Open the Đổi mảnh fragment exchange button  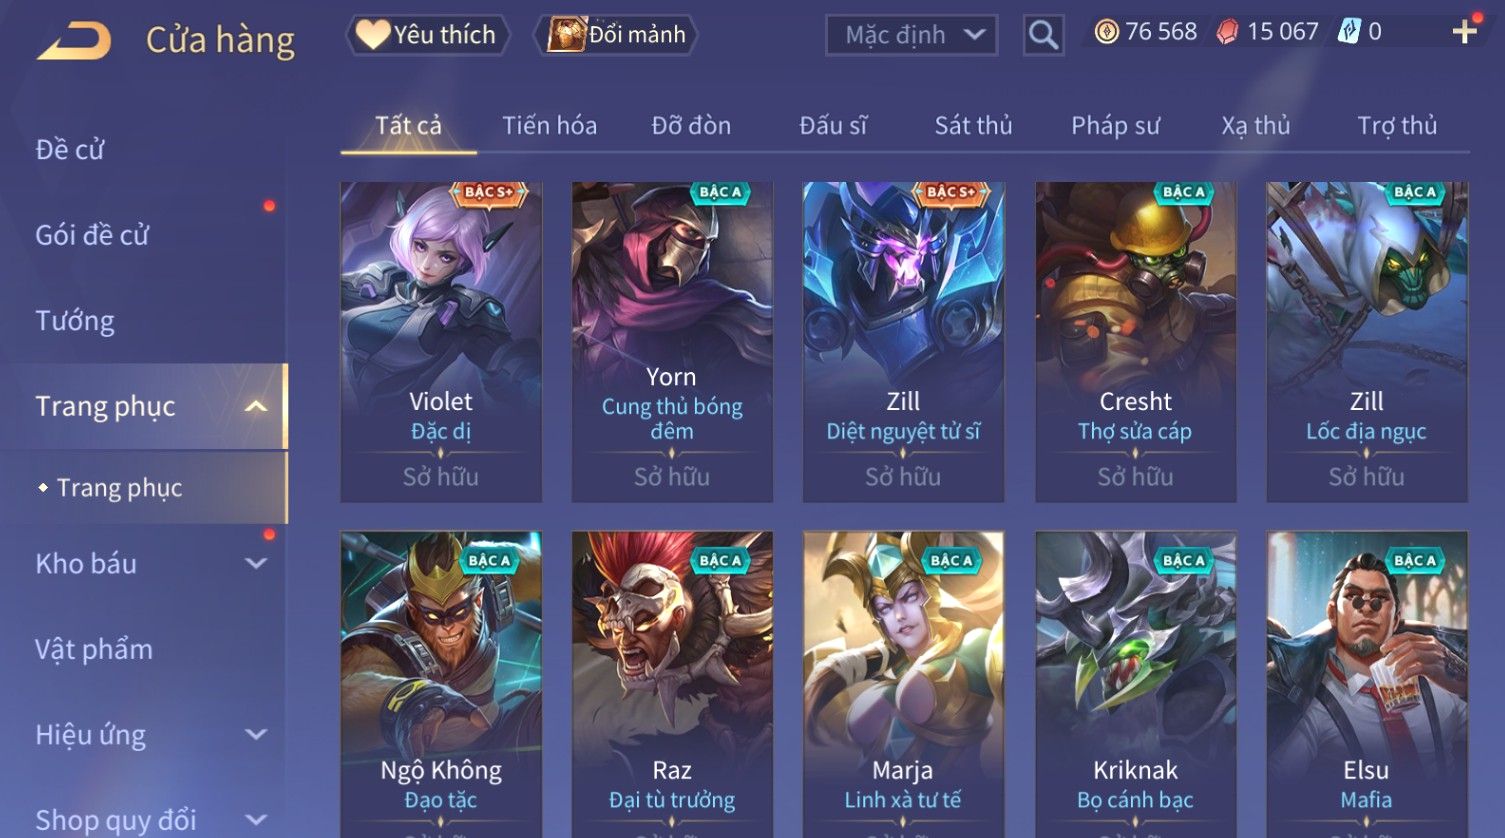(617, 35)
